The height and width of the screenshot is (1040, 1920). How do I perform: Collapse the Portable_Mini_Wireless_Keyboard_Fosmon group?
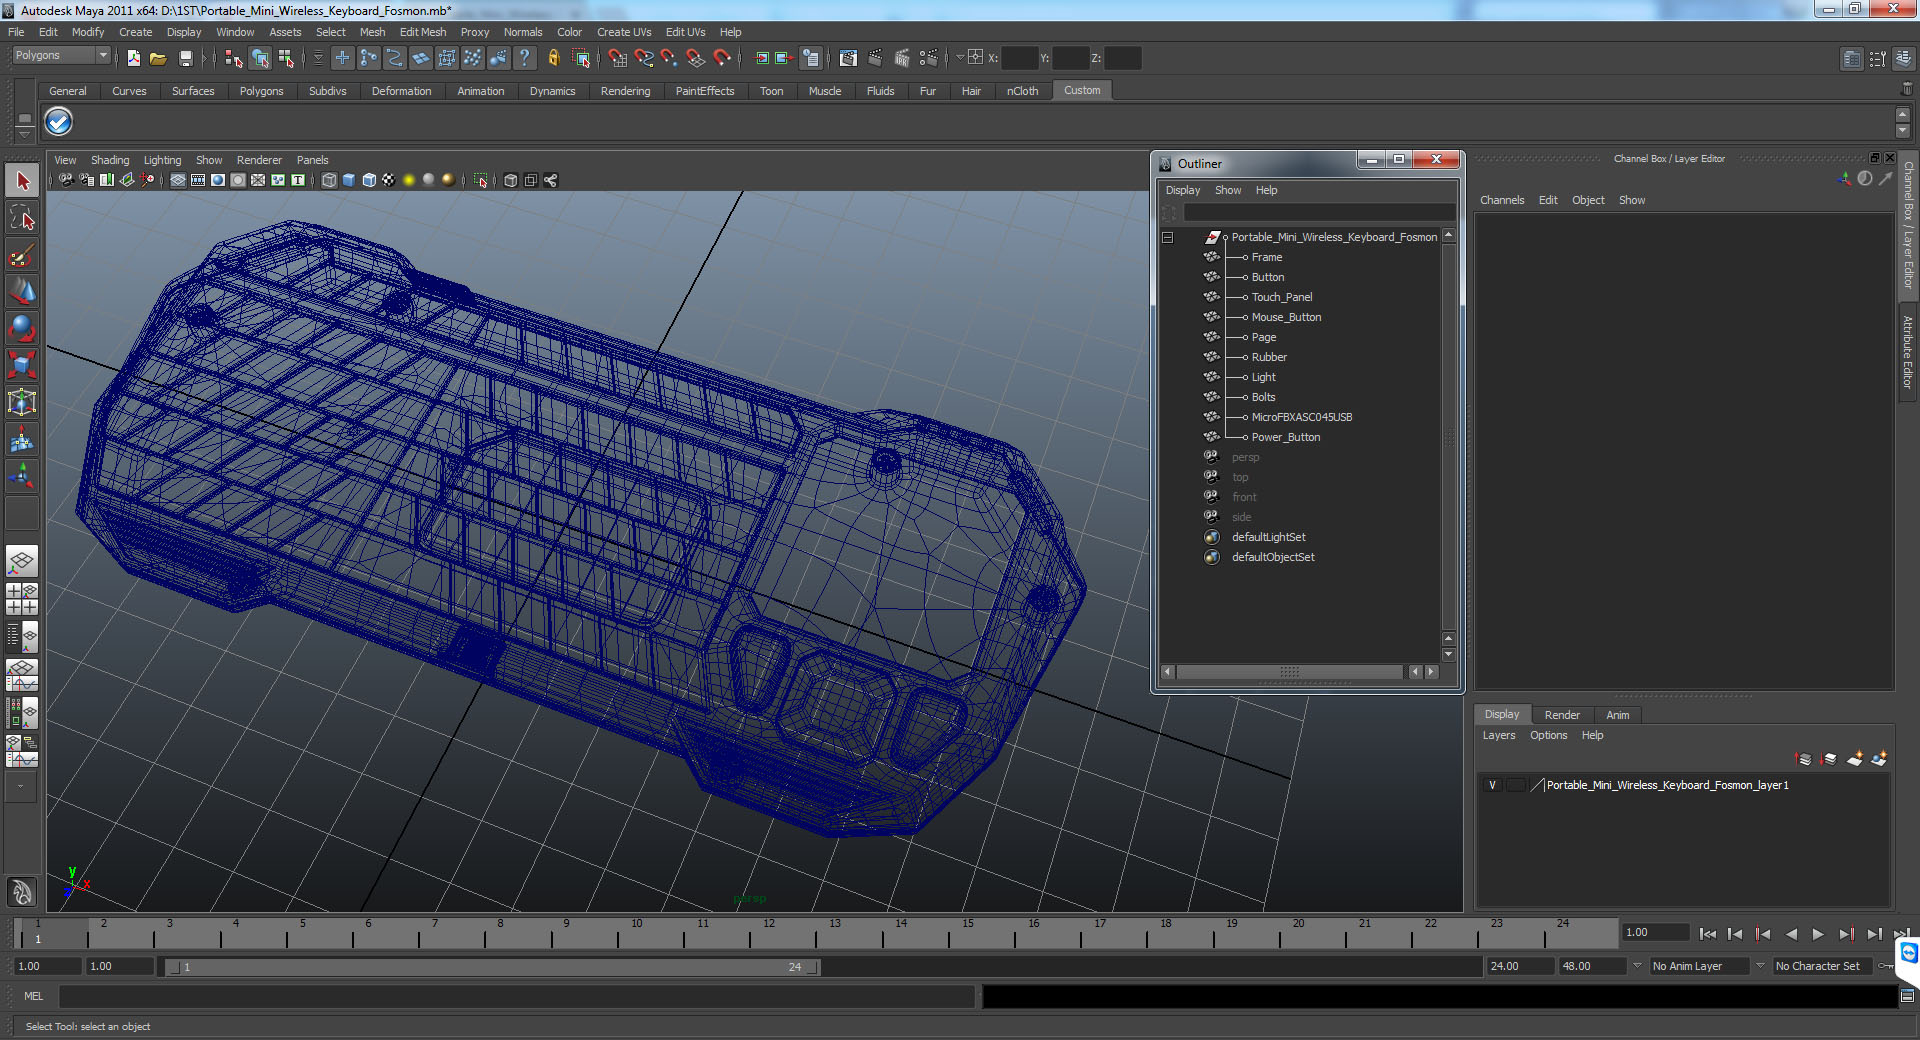click(1167, 237)
